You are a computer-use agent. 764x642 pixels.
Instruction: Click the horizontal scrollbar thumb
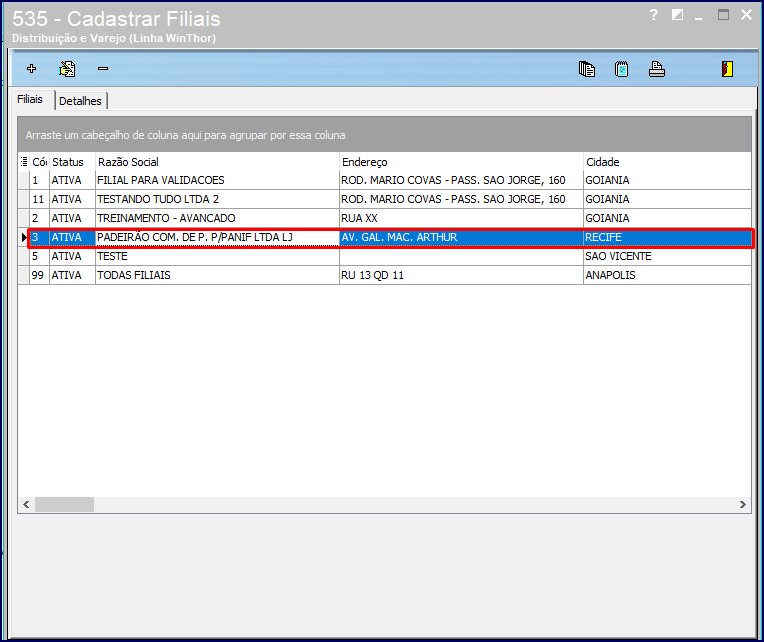64,505
